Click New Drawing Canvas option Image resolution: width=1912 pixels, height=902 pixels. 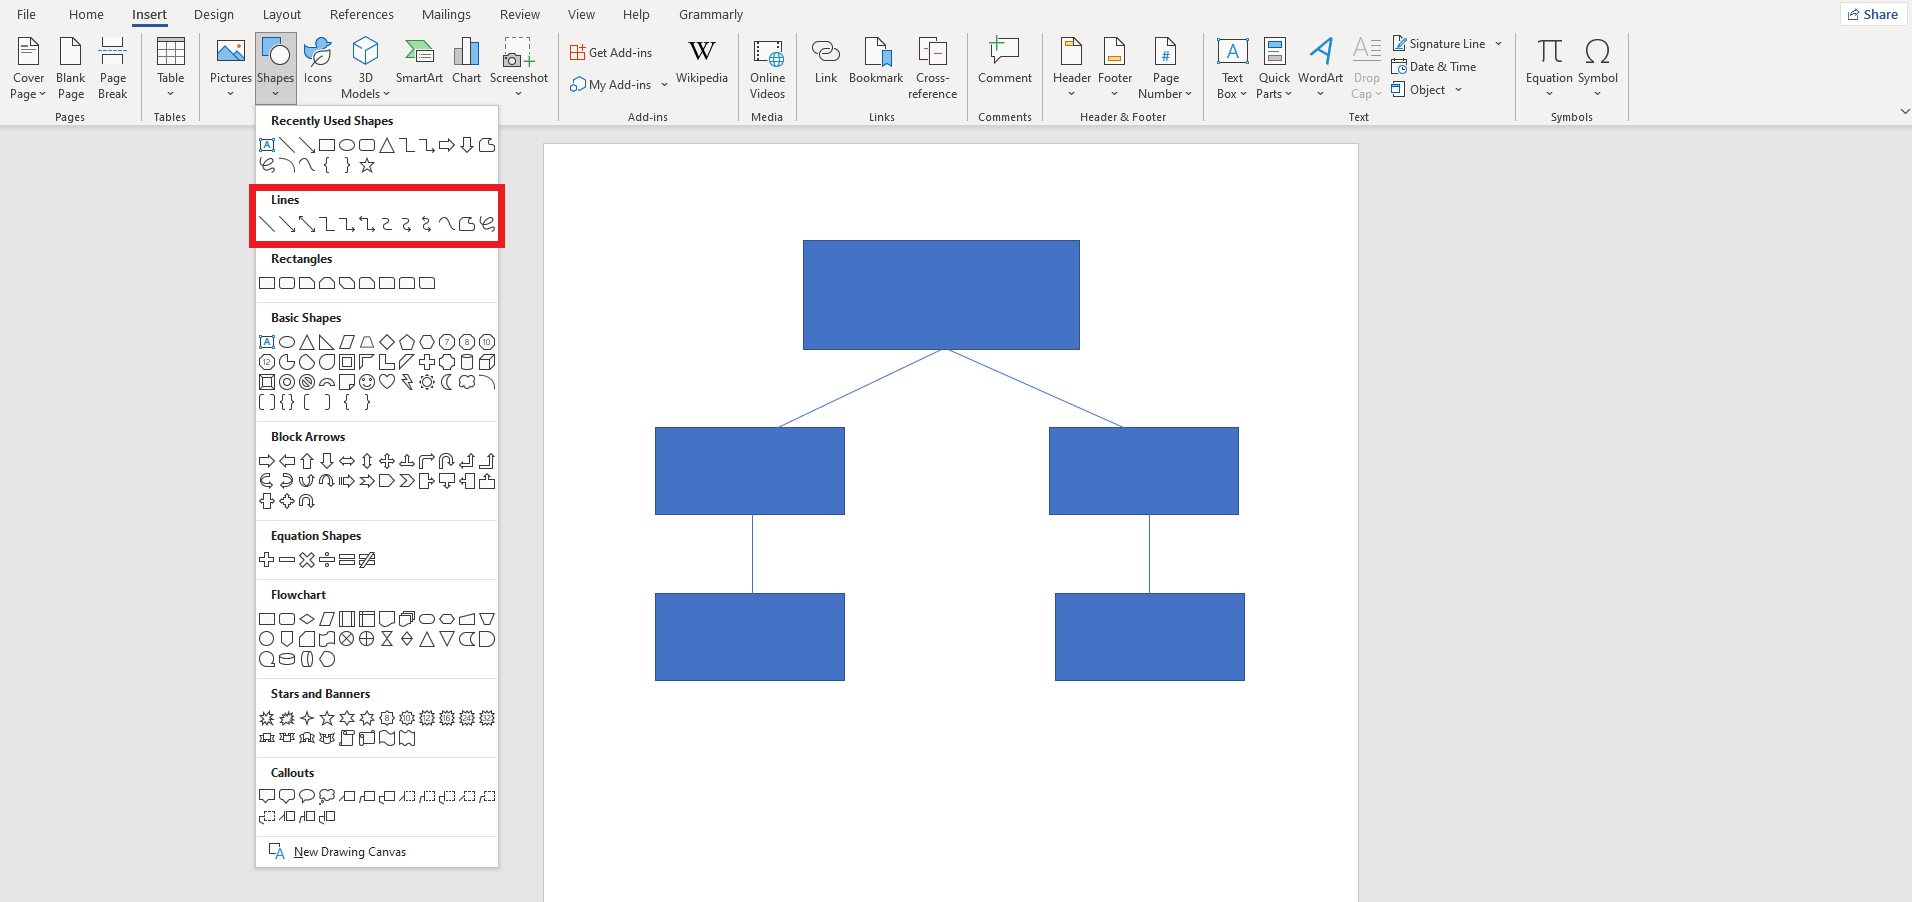pos(349,852)
